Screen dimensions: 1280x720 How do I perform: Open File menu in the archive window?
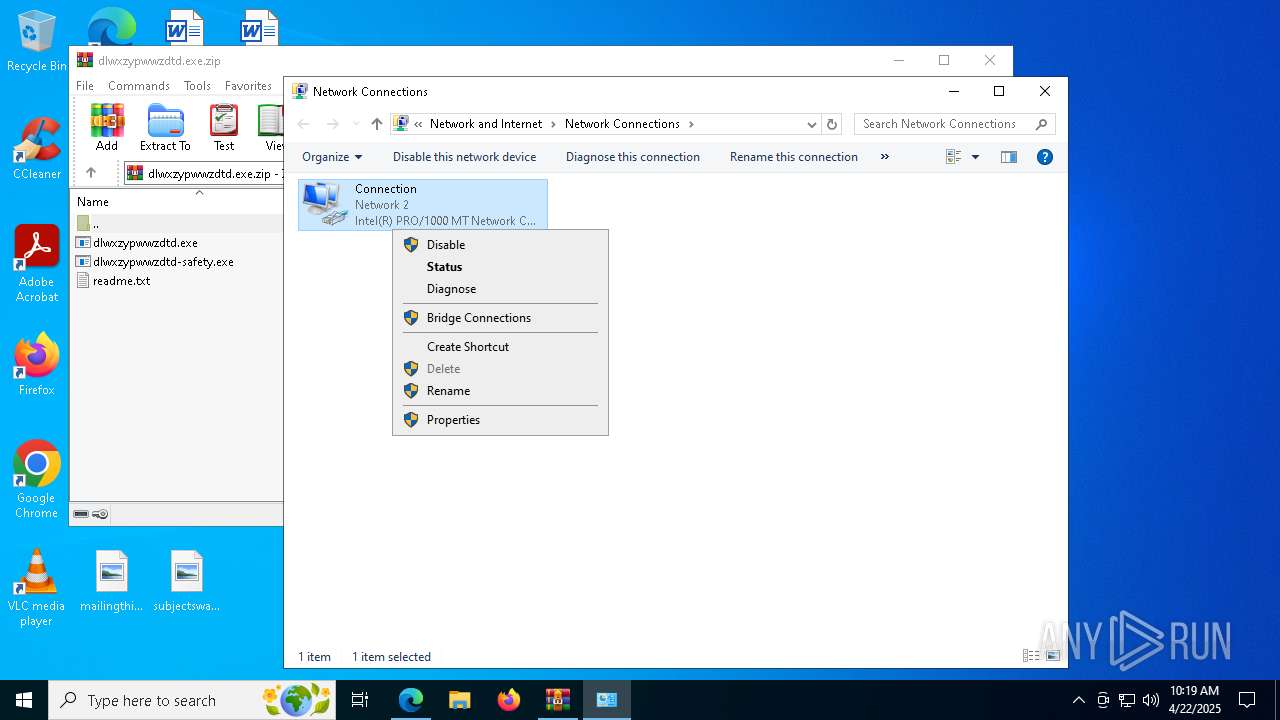point(85,86)
